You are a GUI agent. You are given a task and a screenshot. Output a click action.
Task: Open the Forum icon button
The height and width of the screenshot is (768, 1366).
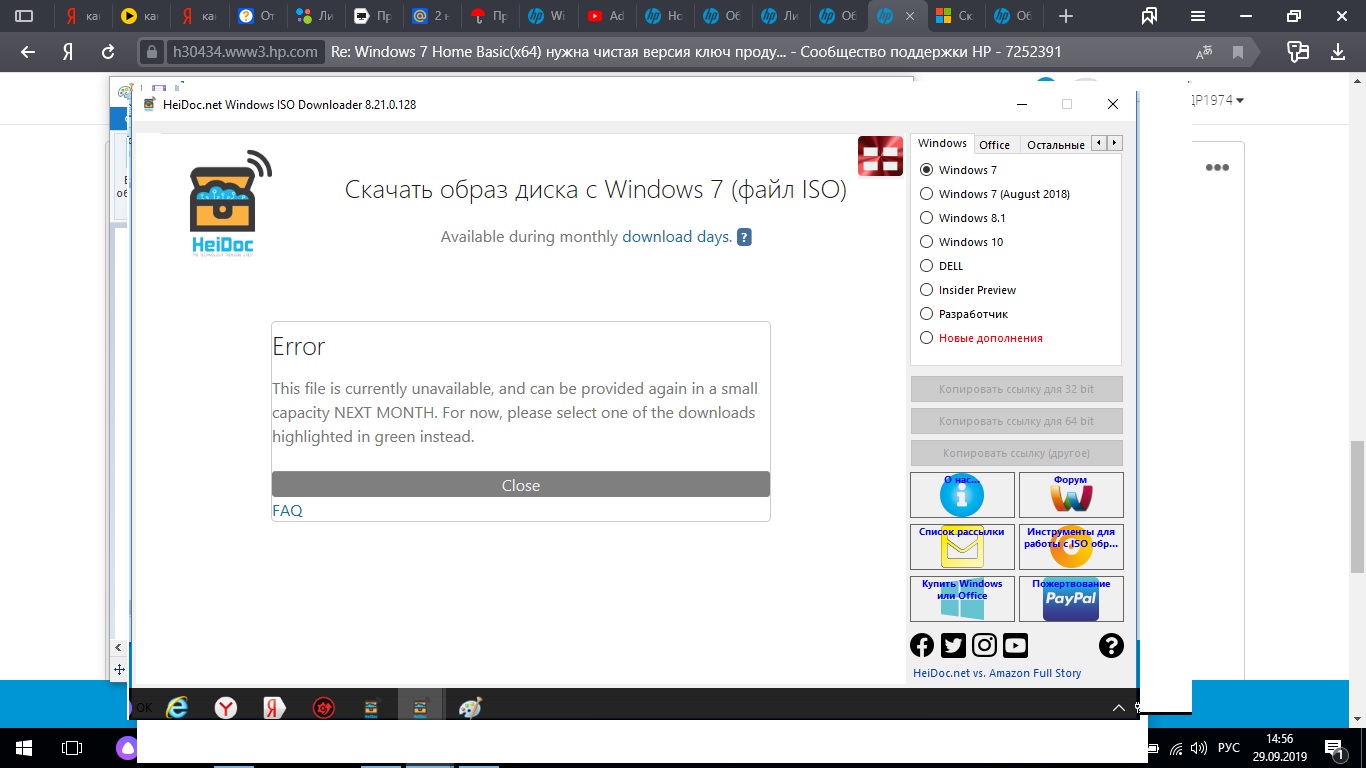1071,495
